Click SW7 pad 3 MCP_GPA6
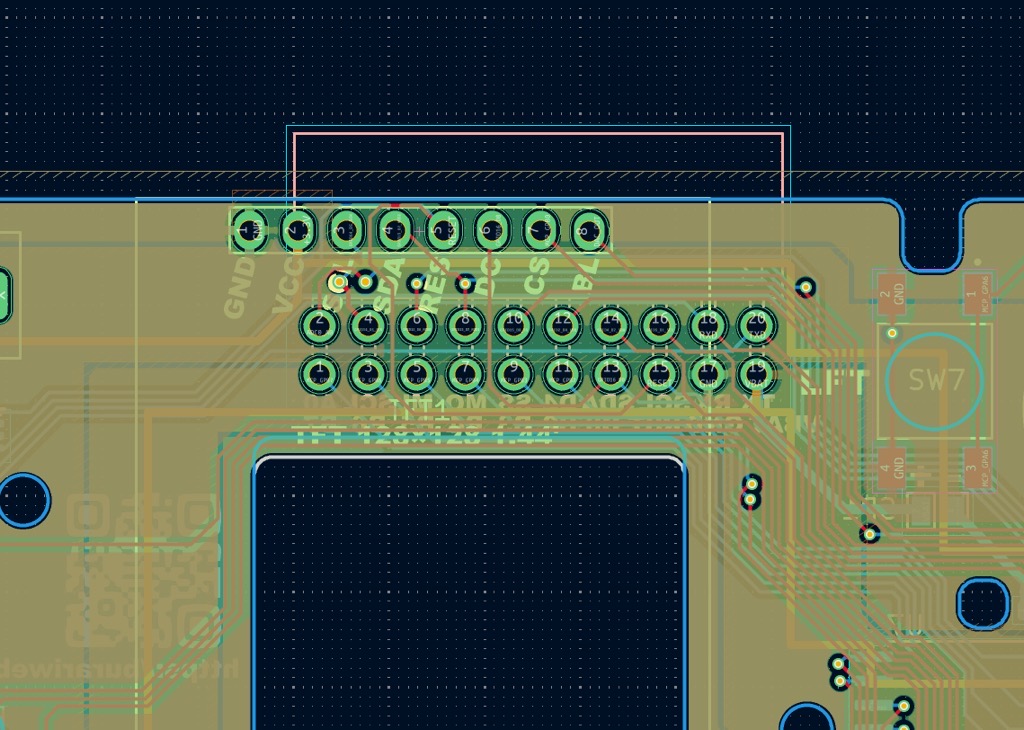The height and width of the screenshot is (730, 1024). pyautogui.click(x=971, y=466)
